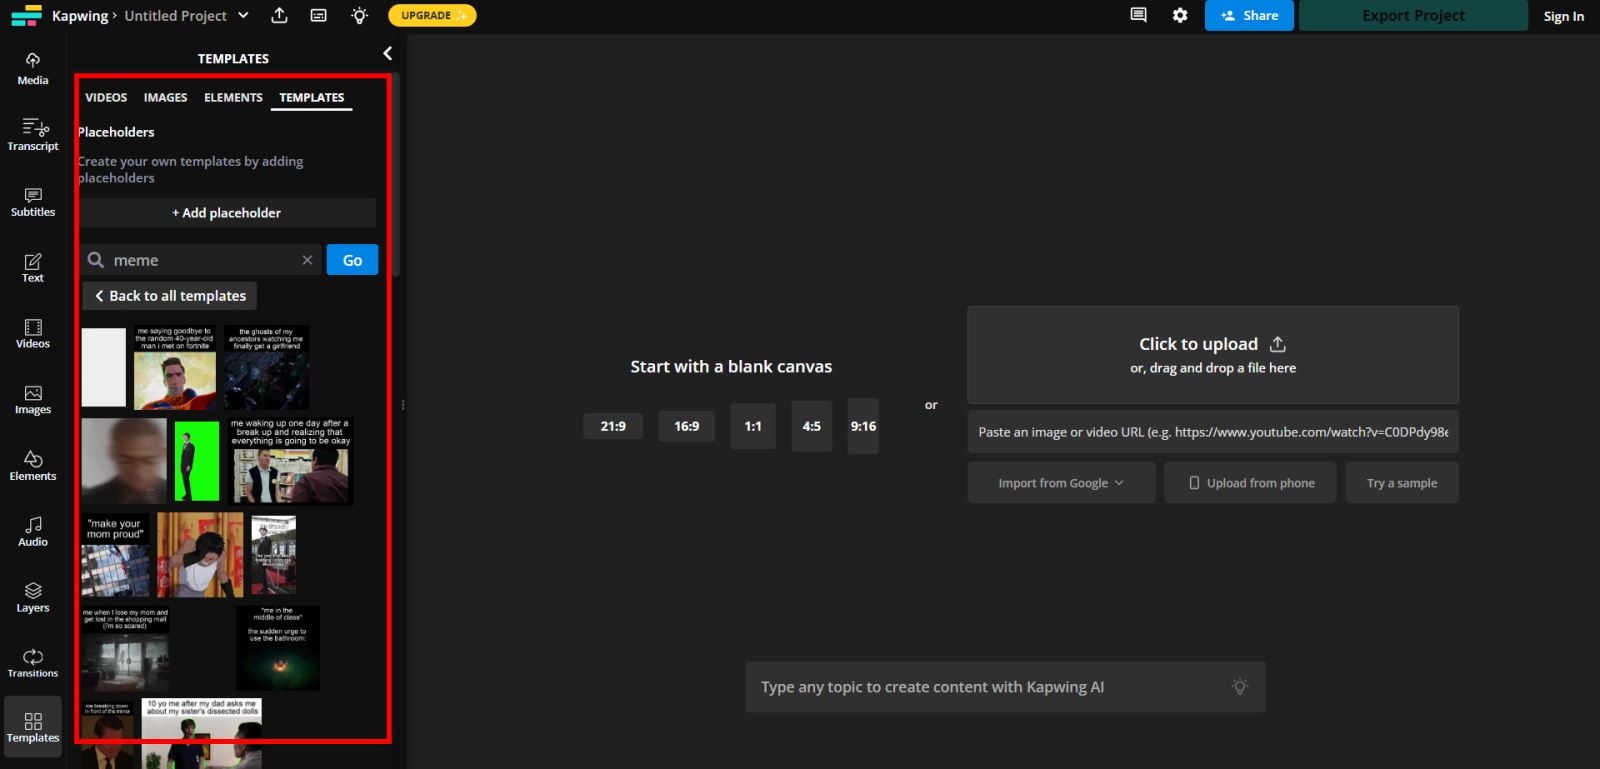Go back to all templates

pos(170,296)
